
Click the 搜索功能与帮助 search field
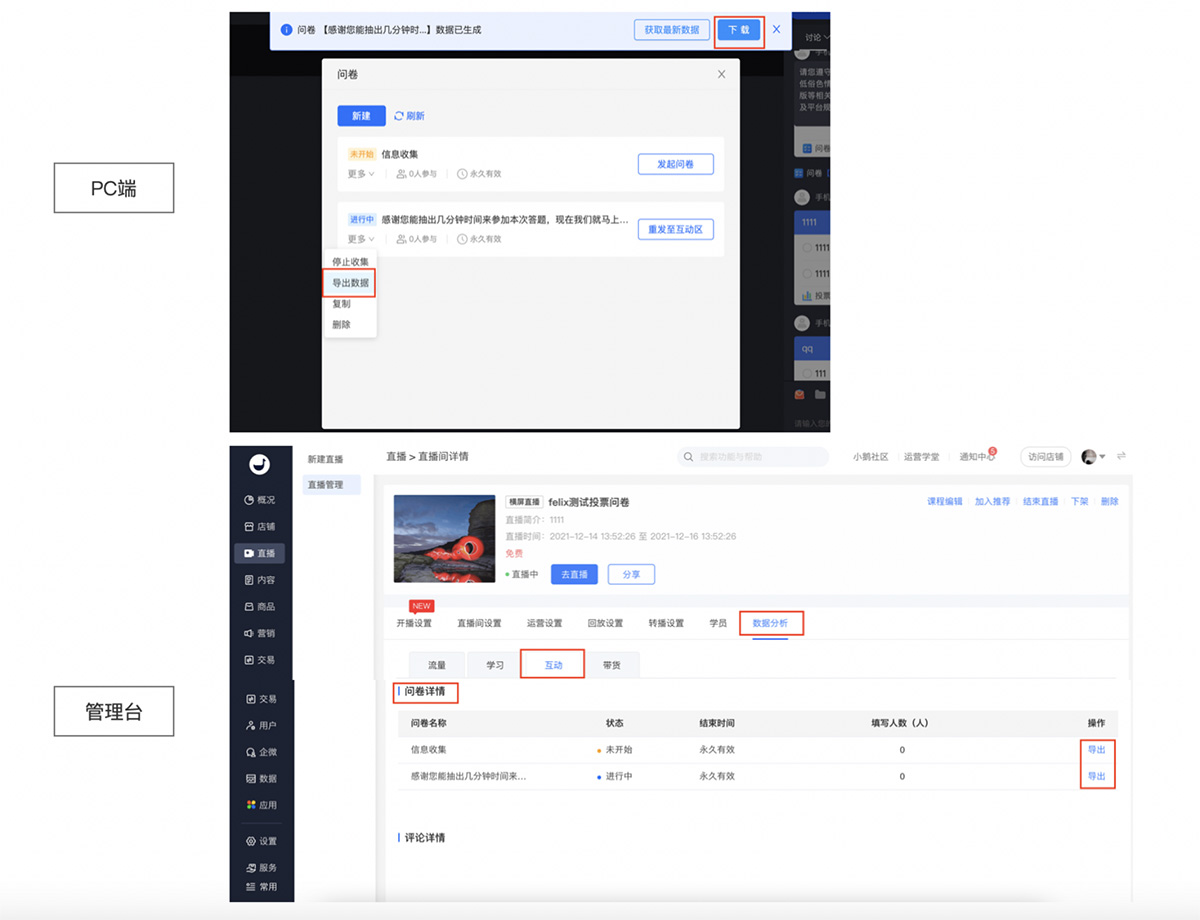click(x=755, y=457)
